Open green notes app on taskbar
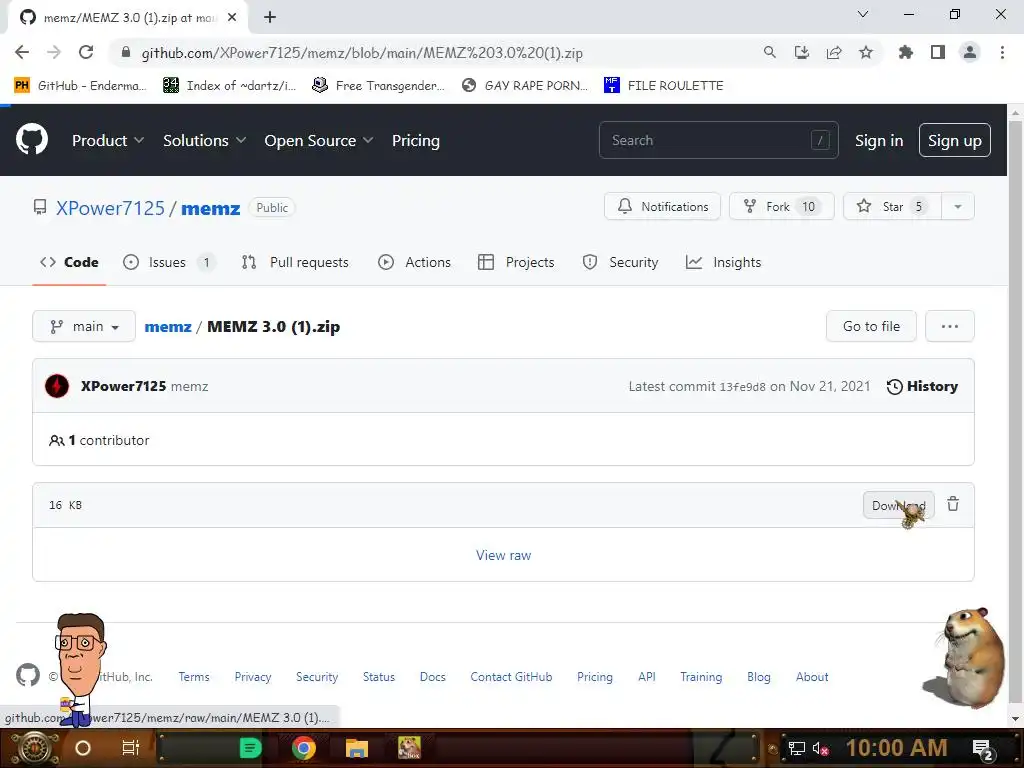This screenshot has width=1024, height=768. 250,748
